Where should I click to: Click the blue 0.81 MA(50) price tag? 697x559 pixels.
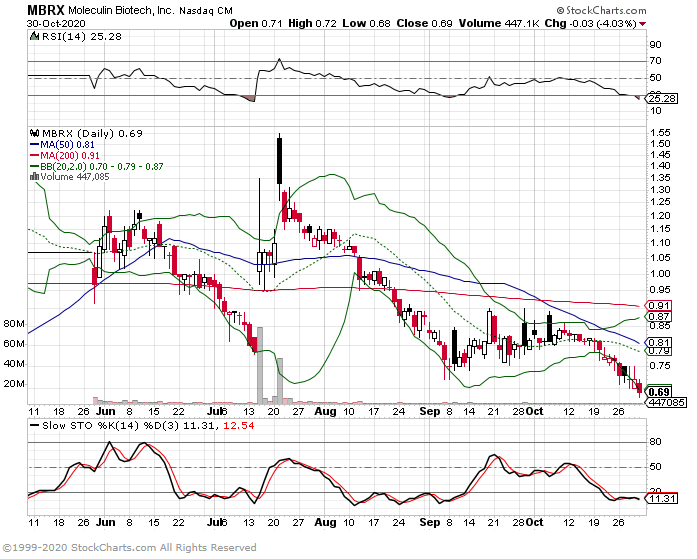[x=658, y=342]
